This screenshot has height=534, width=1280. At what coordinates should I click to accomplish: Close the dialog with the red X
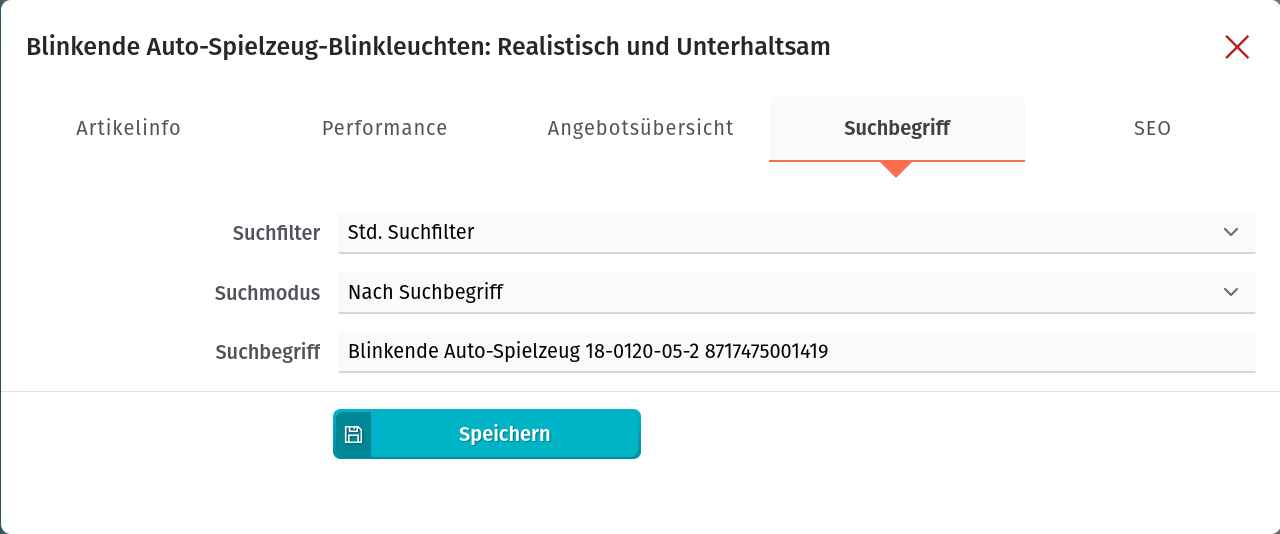coord(1237,47)
